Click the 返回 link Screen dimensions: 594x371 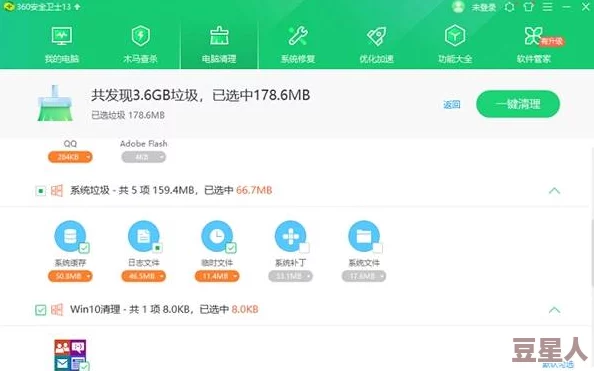point(452,104)
